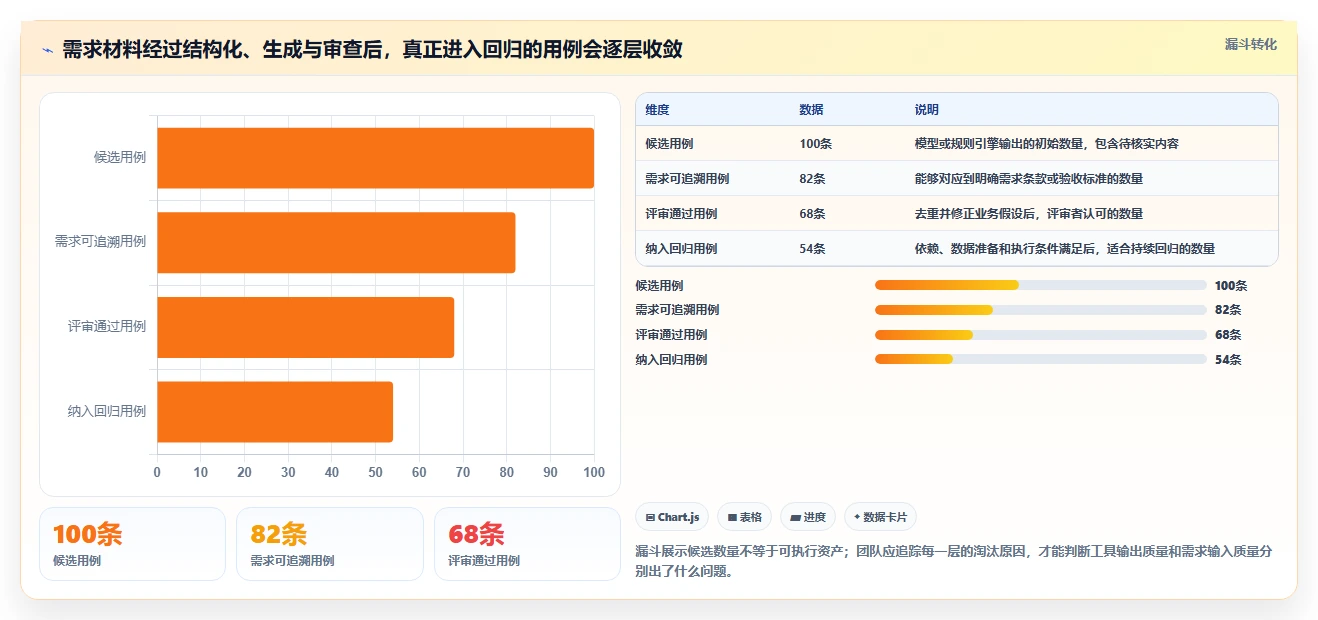This screenshot has width=1318, height=620.
Task: Click the 候选用例 cell in the table
Action: pos(669,144)
